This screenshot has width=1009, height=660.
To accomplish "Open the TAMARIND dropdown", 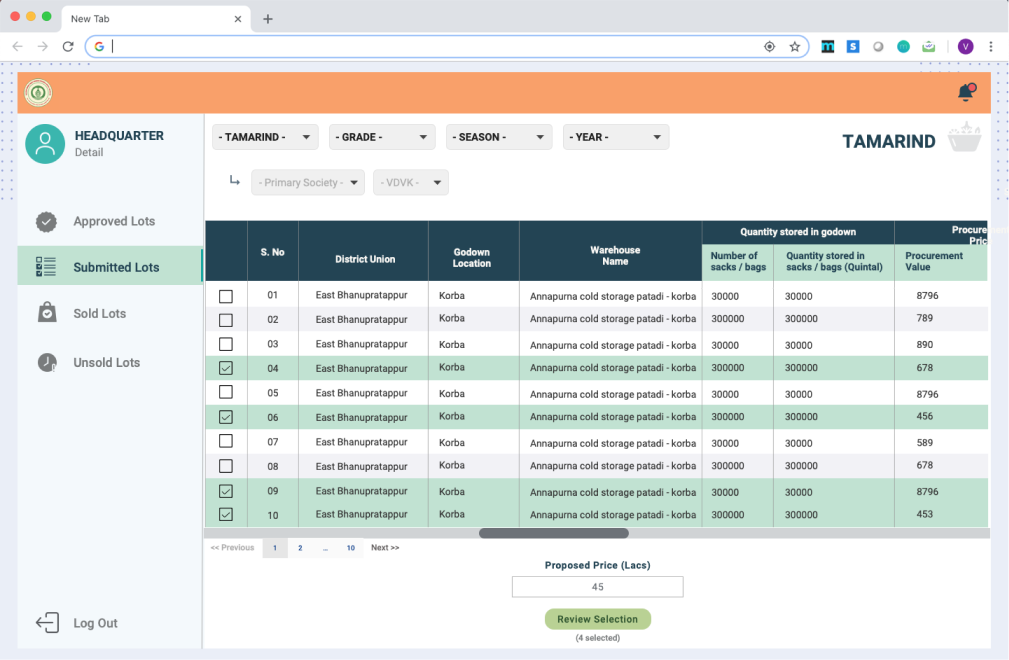I will pos(265,137).
